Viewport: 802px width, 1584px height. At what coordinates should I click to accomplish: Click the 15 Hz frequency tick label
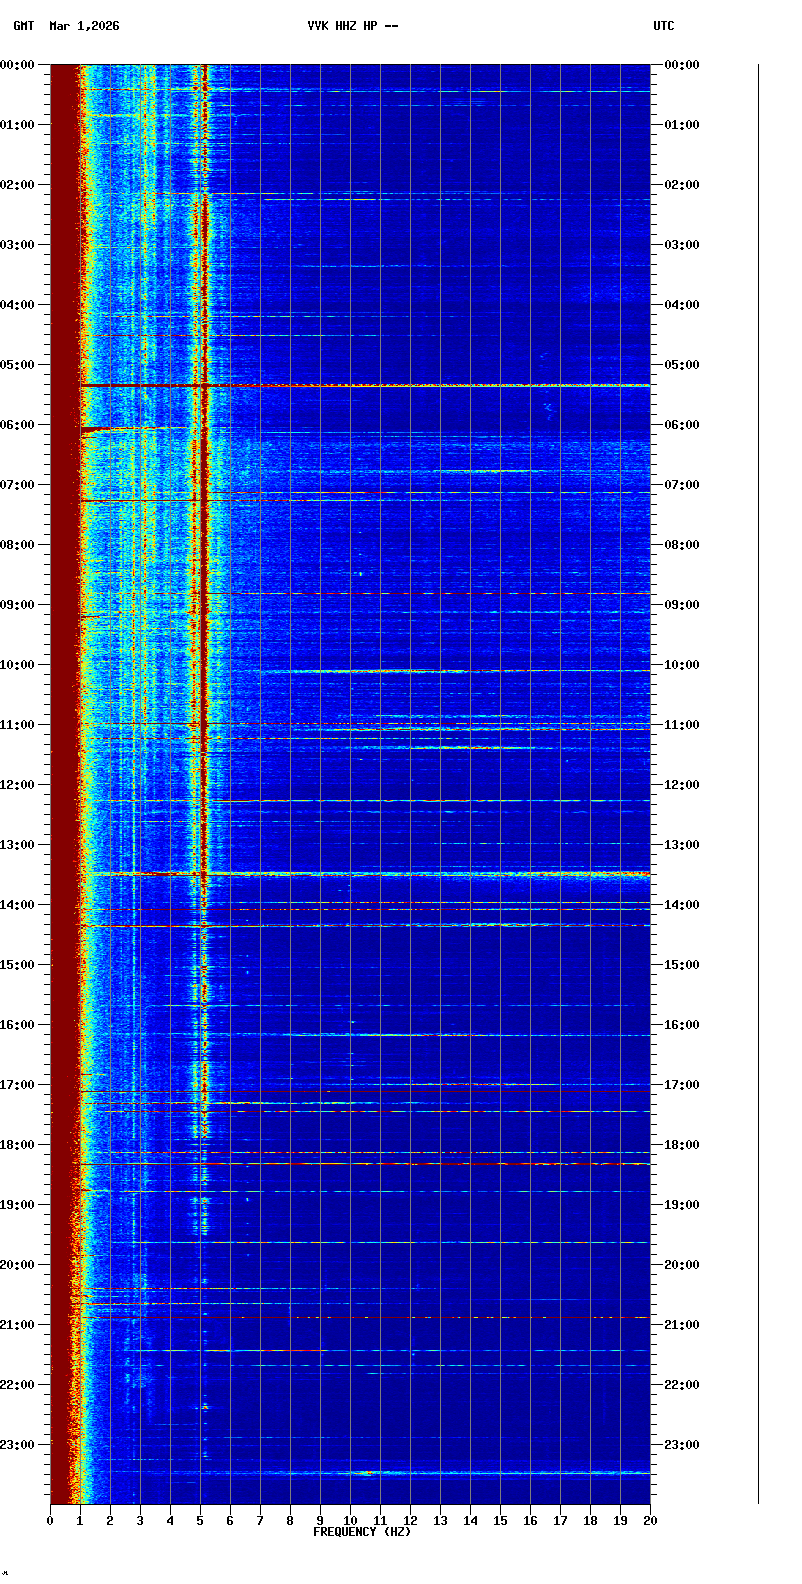(500, 1521)
